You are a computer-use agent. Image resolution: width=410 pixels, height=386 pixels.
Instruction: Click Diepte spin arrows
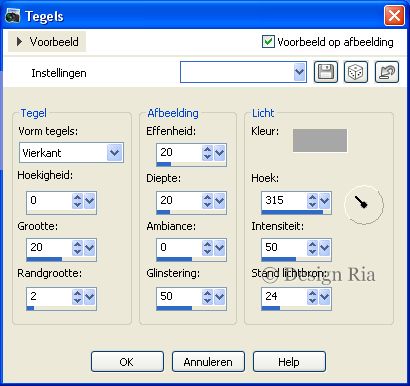click(x=207, y=201)
